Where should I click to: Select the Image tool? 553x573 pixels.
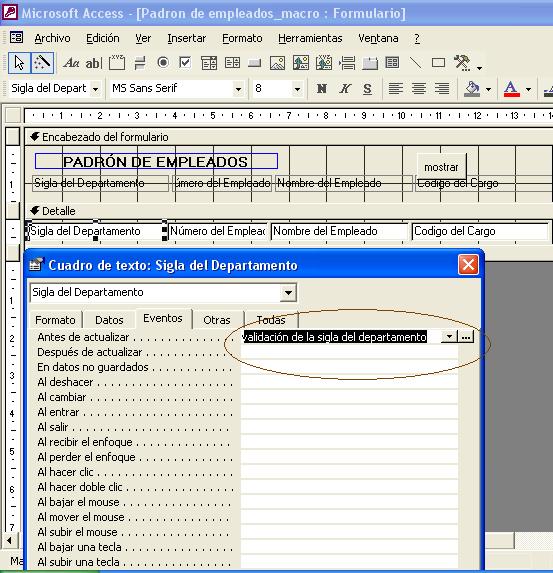[277, 63]
